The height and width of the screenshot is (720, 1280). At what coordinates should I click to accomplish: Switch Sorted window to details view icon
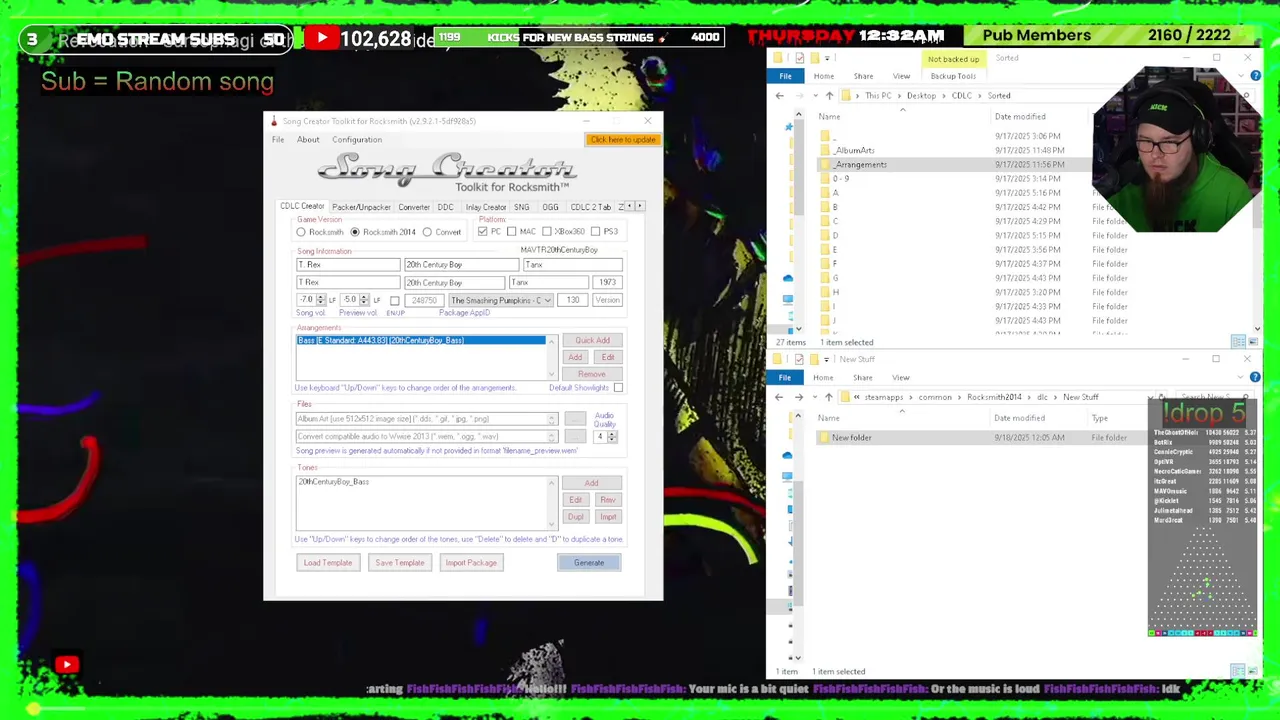coord(1238,342)
